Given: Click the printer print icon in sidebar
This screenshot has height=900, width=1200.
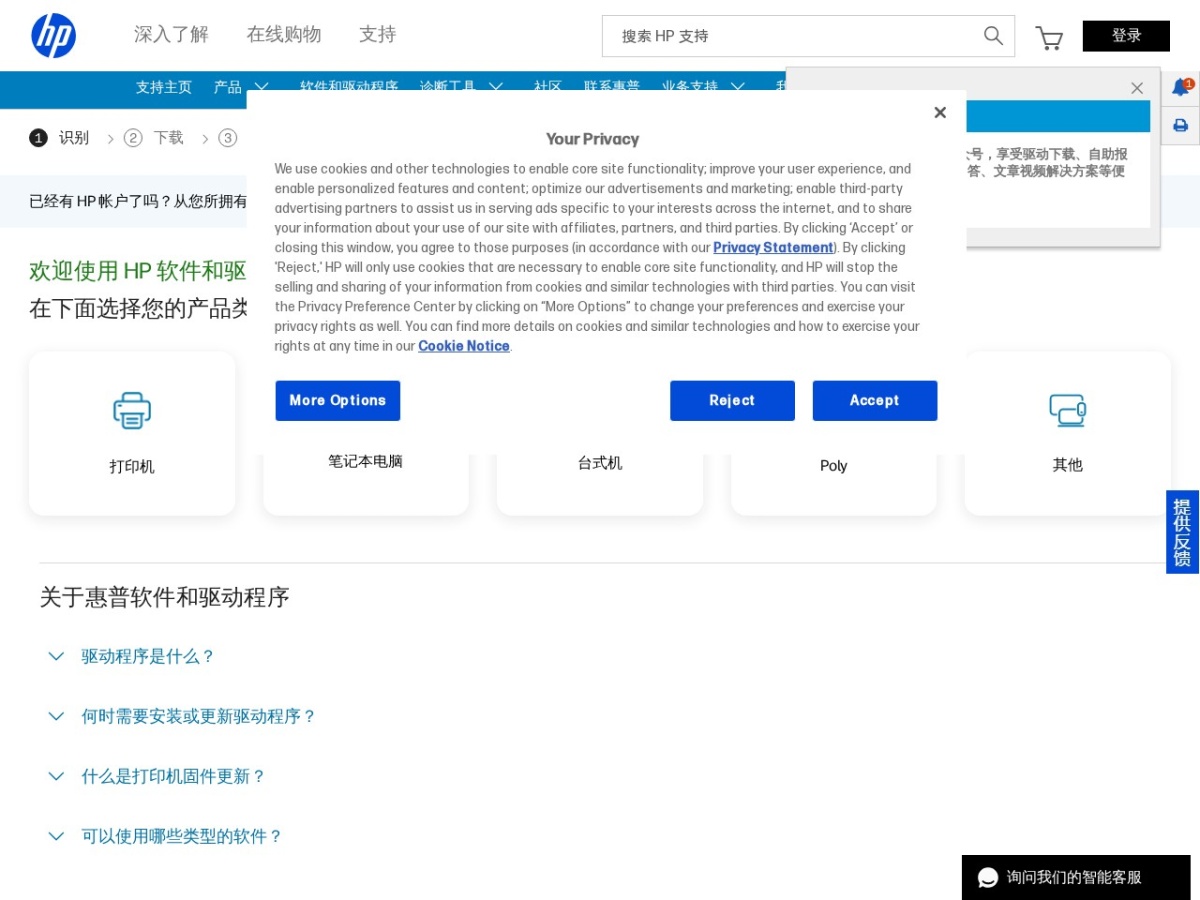Looking at the screenshot, I should 1181,126.
